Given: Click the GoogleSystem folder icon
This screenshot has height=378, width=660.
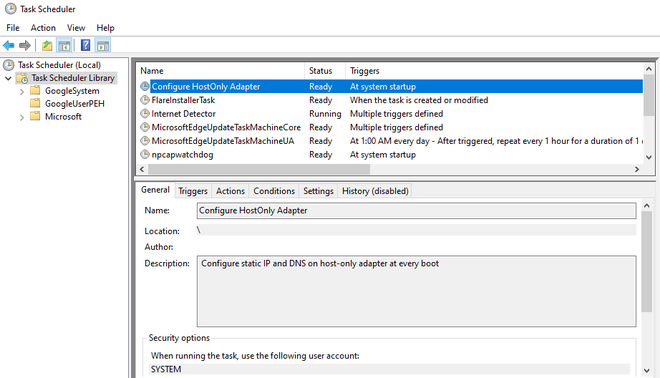Looking at the screenshot, I should (35, 91).
